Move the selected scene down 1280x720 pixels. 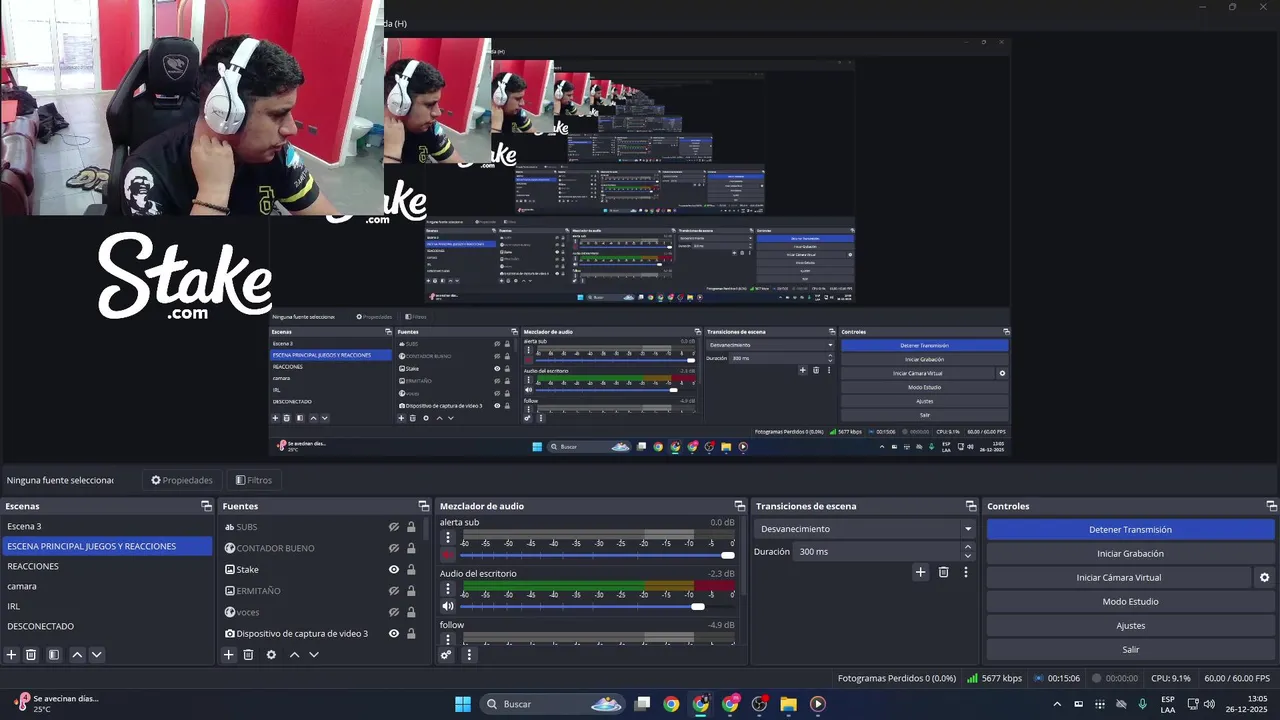coord(96,655)
